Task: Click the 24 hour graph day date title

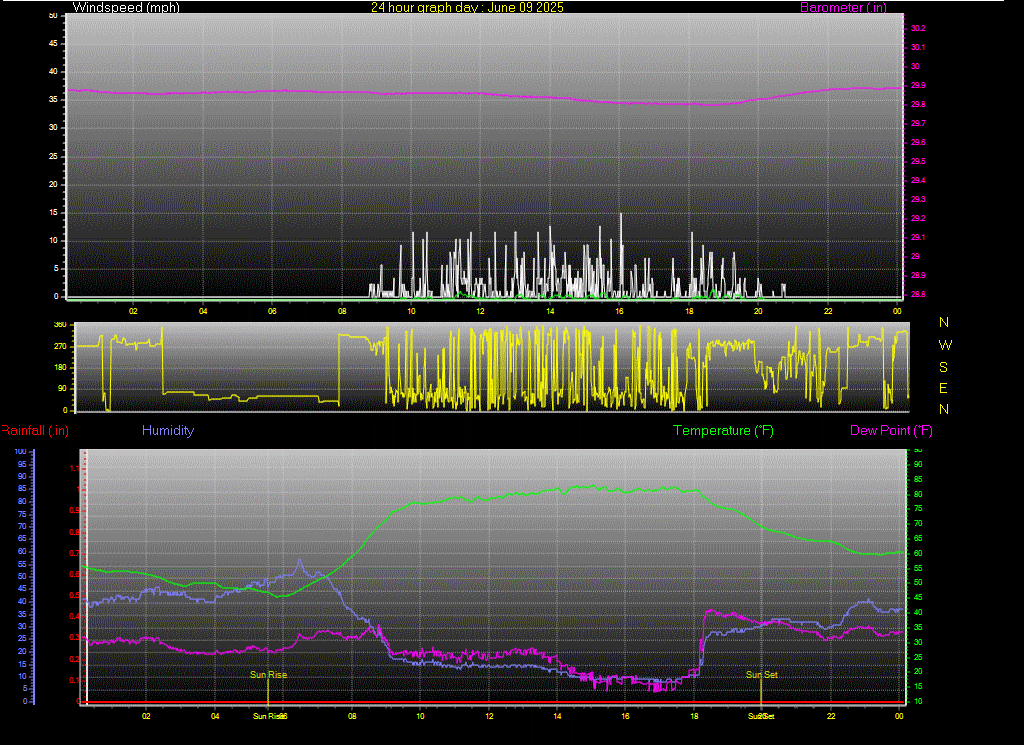Action: (467, 7)
